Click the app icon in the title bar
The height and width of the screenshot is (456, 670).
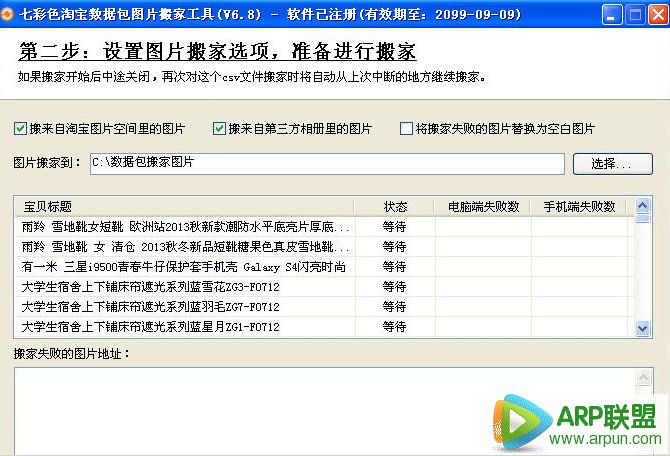coord(7,15)
